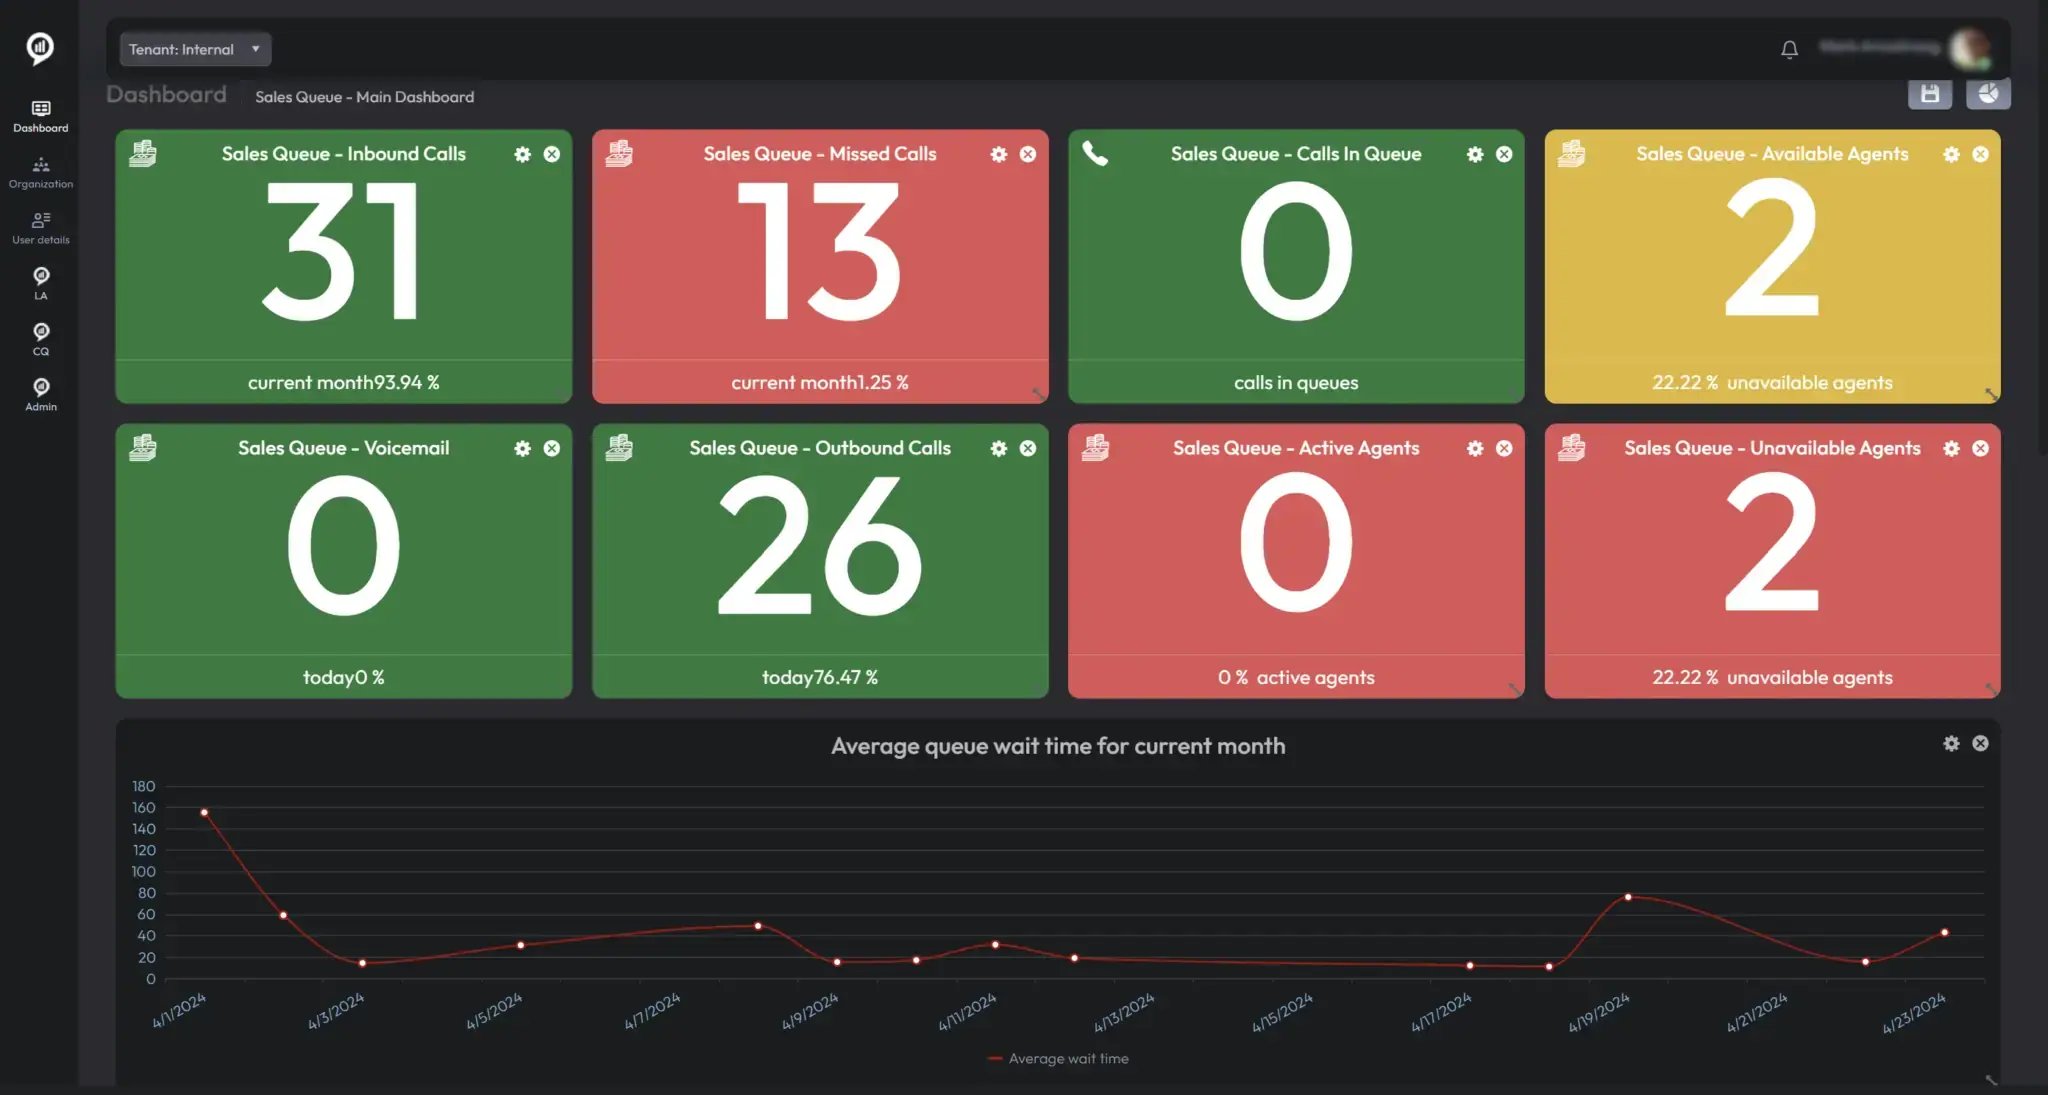Click resize handle on Missed Calls widget

tap(1039, 394)
